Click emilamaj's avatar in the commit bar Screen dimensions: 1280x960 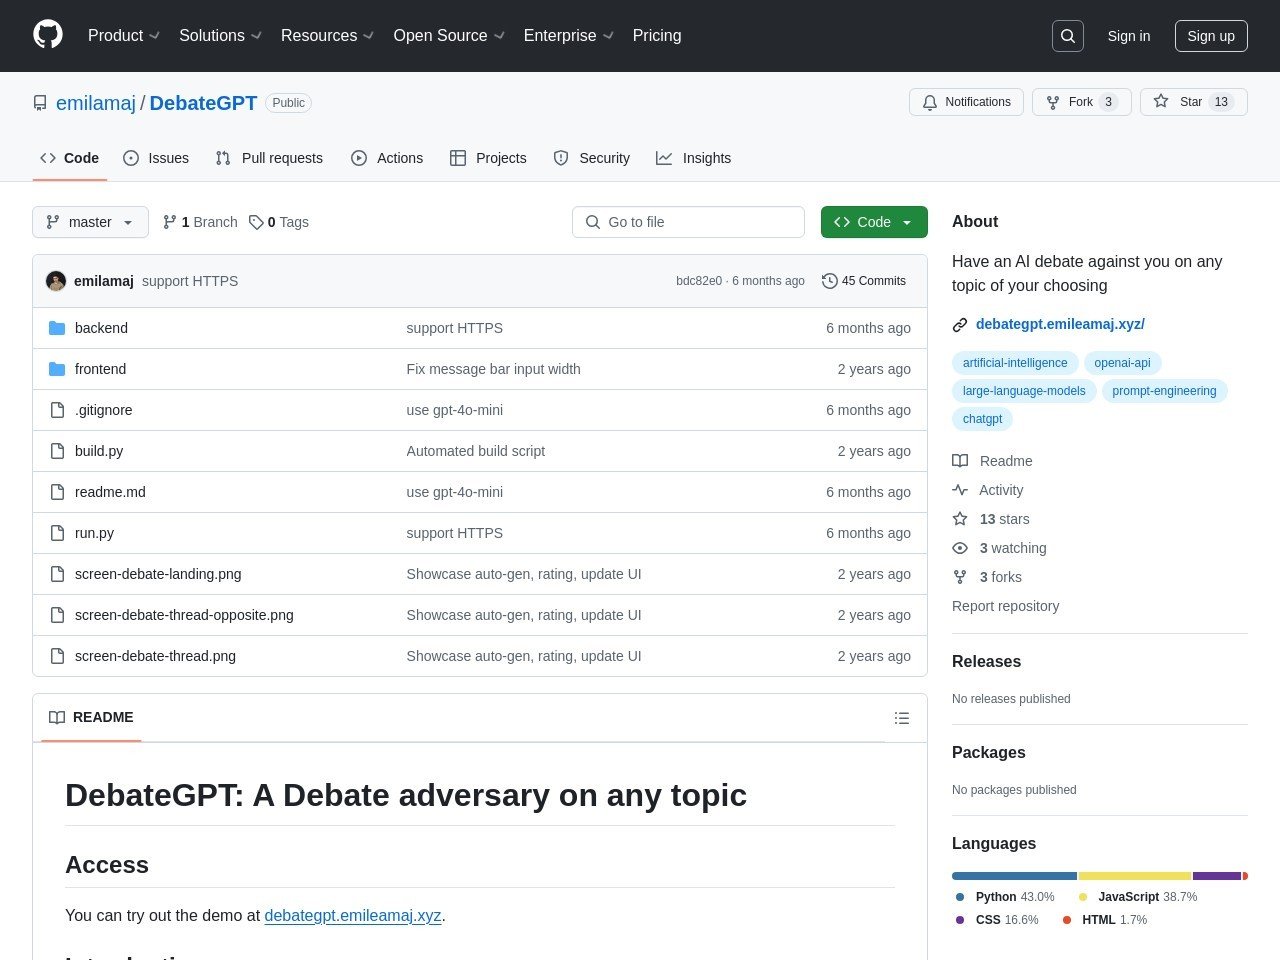[x=56, y=281]
